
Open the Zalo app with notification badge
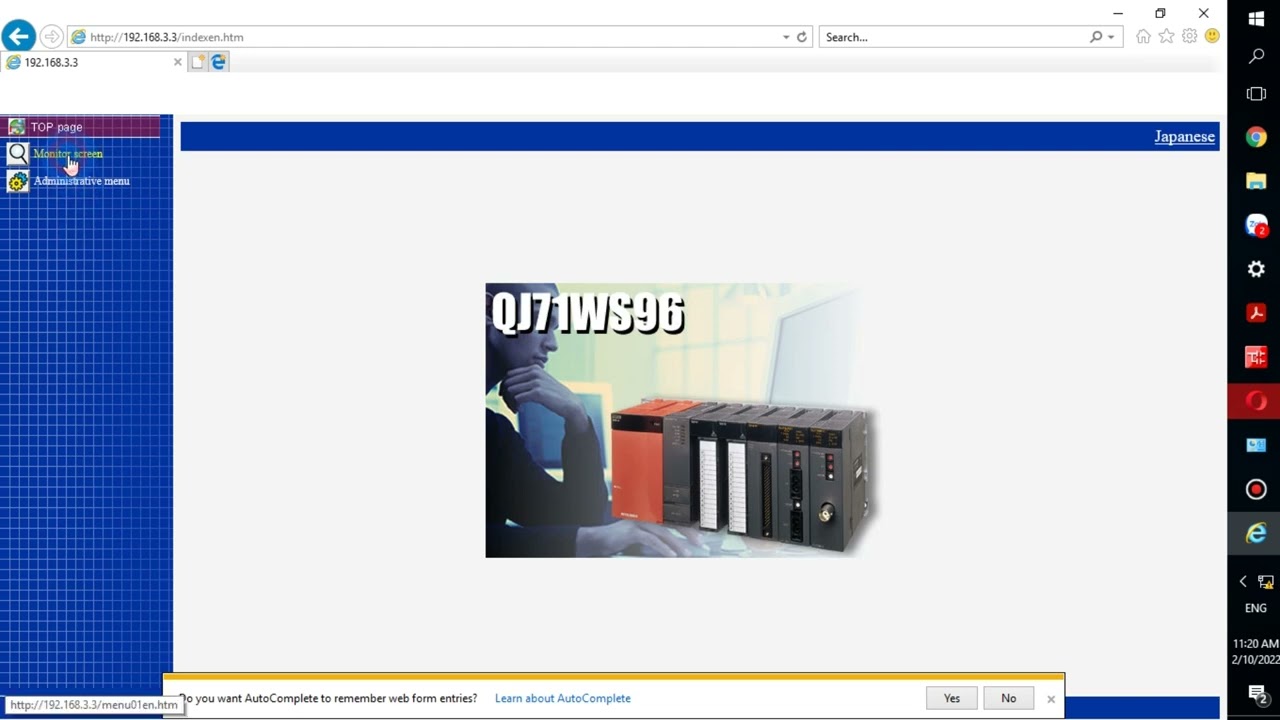(1256, 226)
